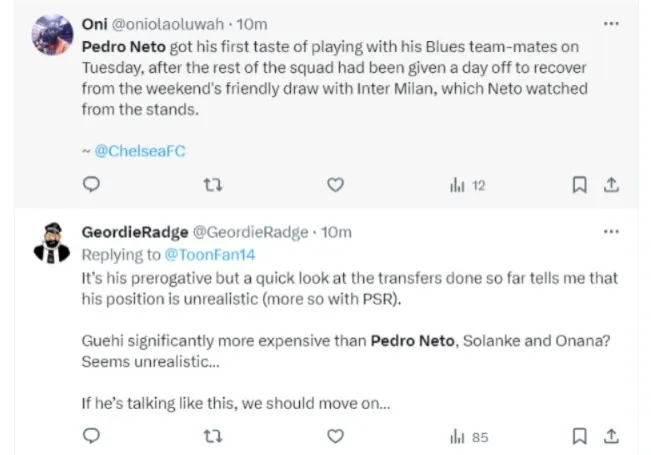This screenshot has height=455, width=651.
Task: Bookmark GeordieRadge's tweet
Action: (578, 436)
